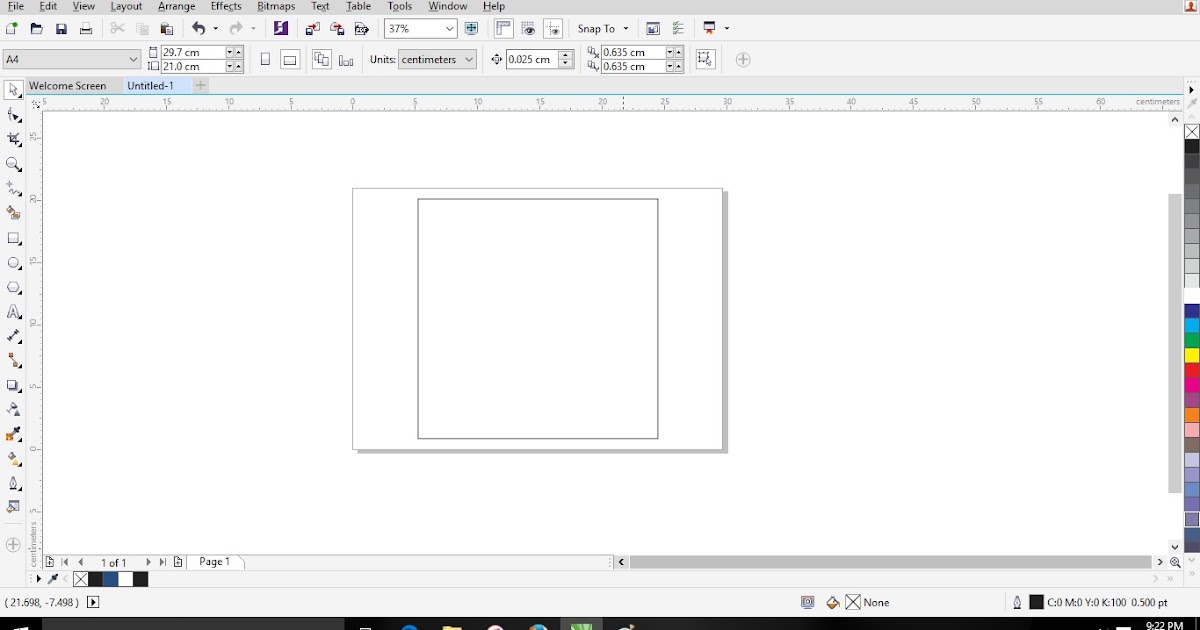
Task: Expand the Redo history dropdown arrow
Action: pyautogui.click(x=252, y=29)
